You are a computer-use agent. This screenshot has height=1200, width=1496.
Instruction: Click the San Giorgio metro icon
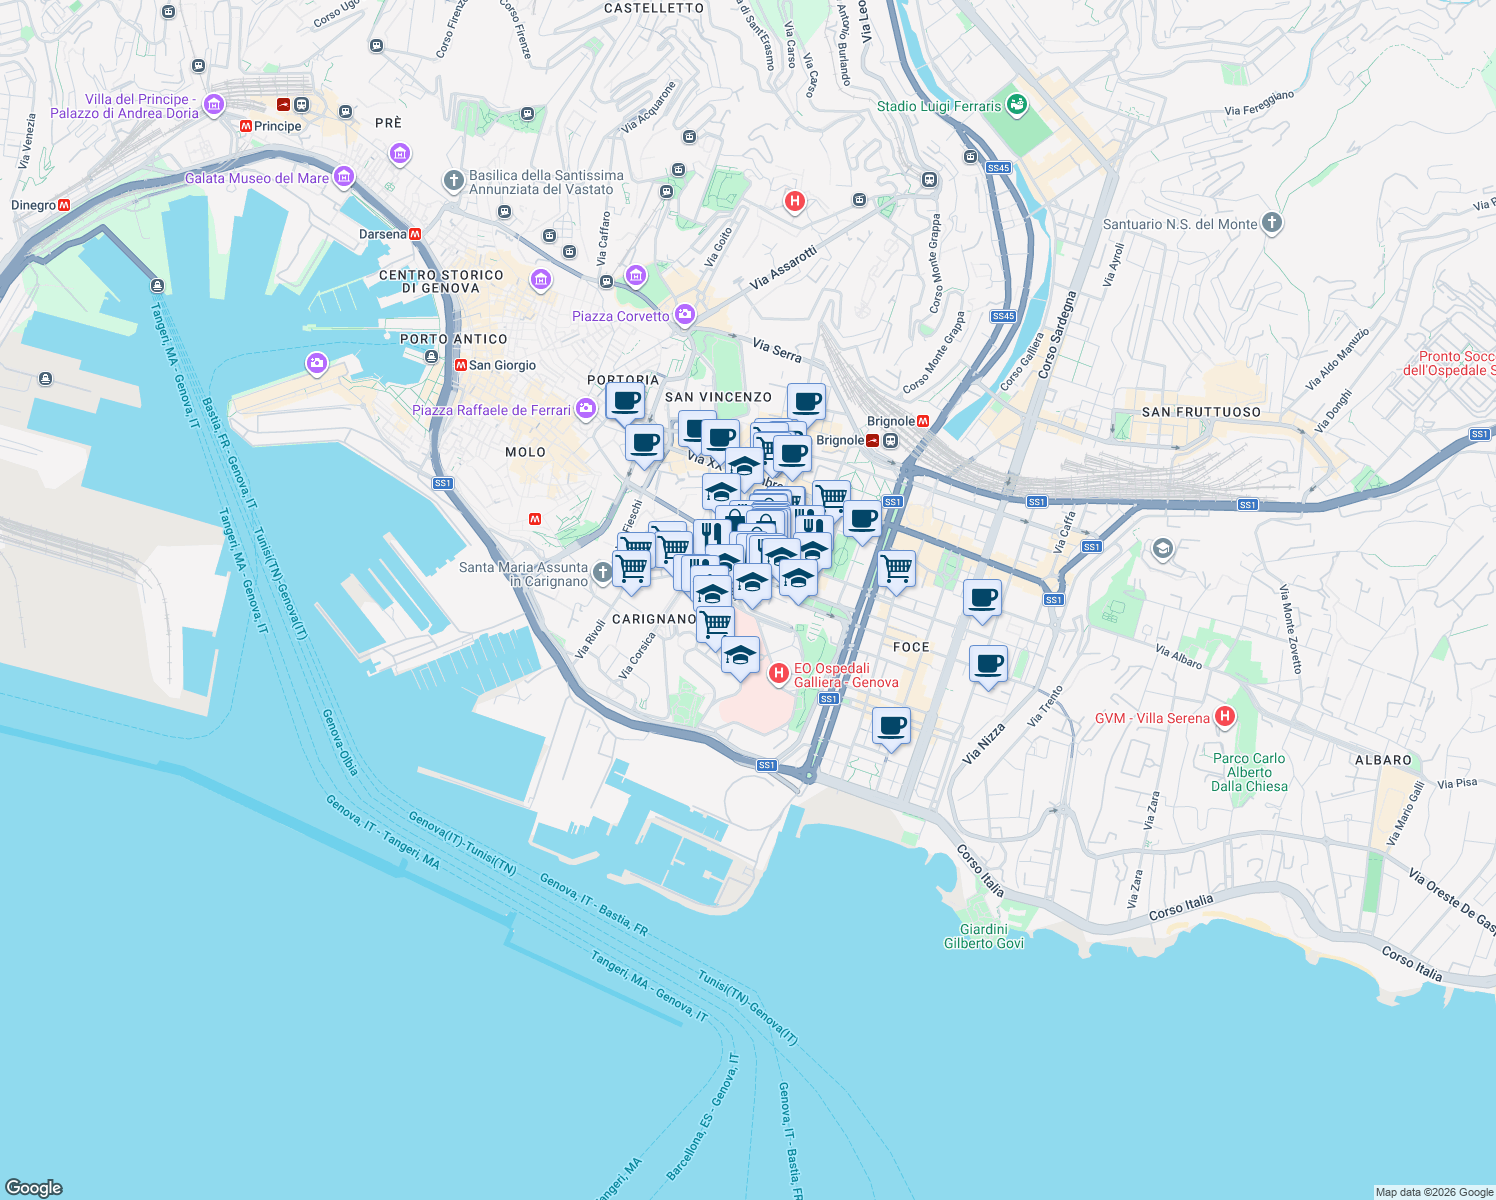click(x=461, y=365)
